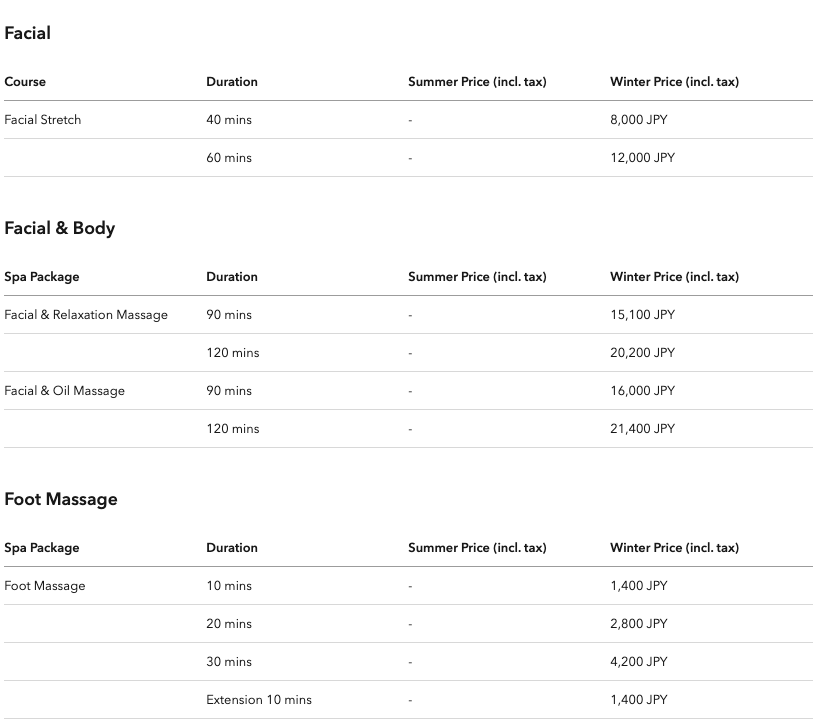819x723 pixels.
Task: Select Facial & Oil Massage package
Action: pyautogui.click(x=65, y=391)
